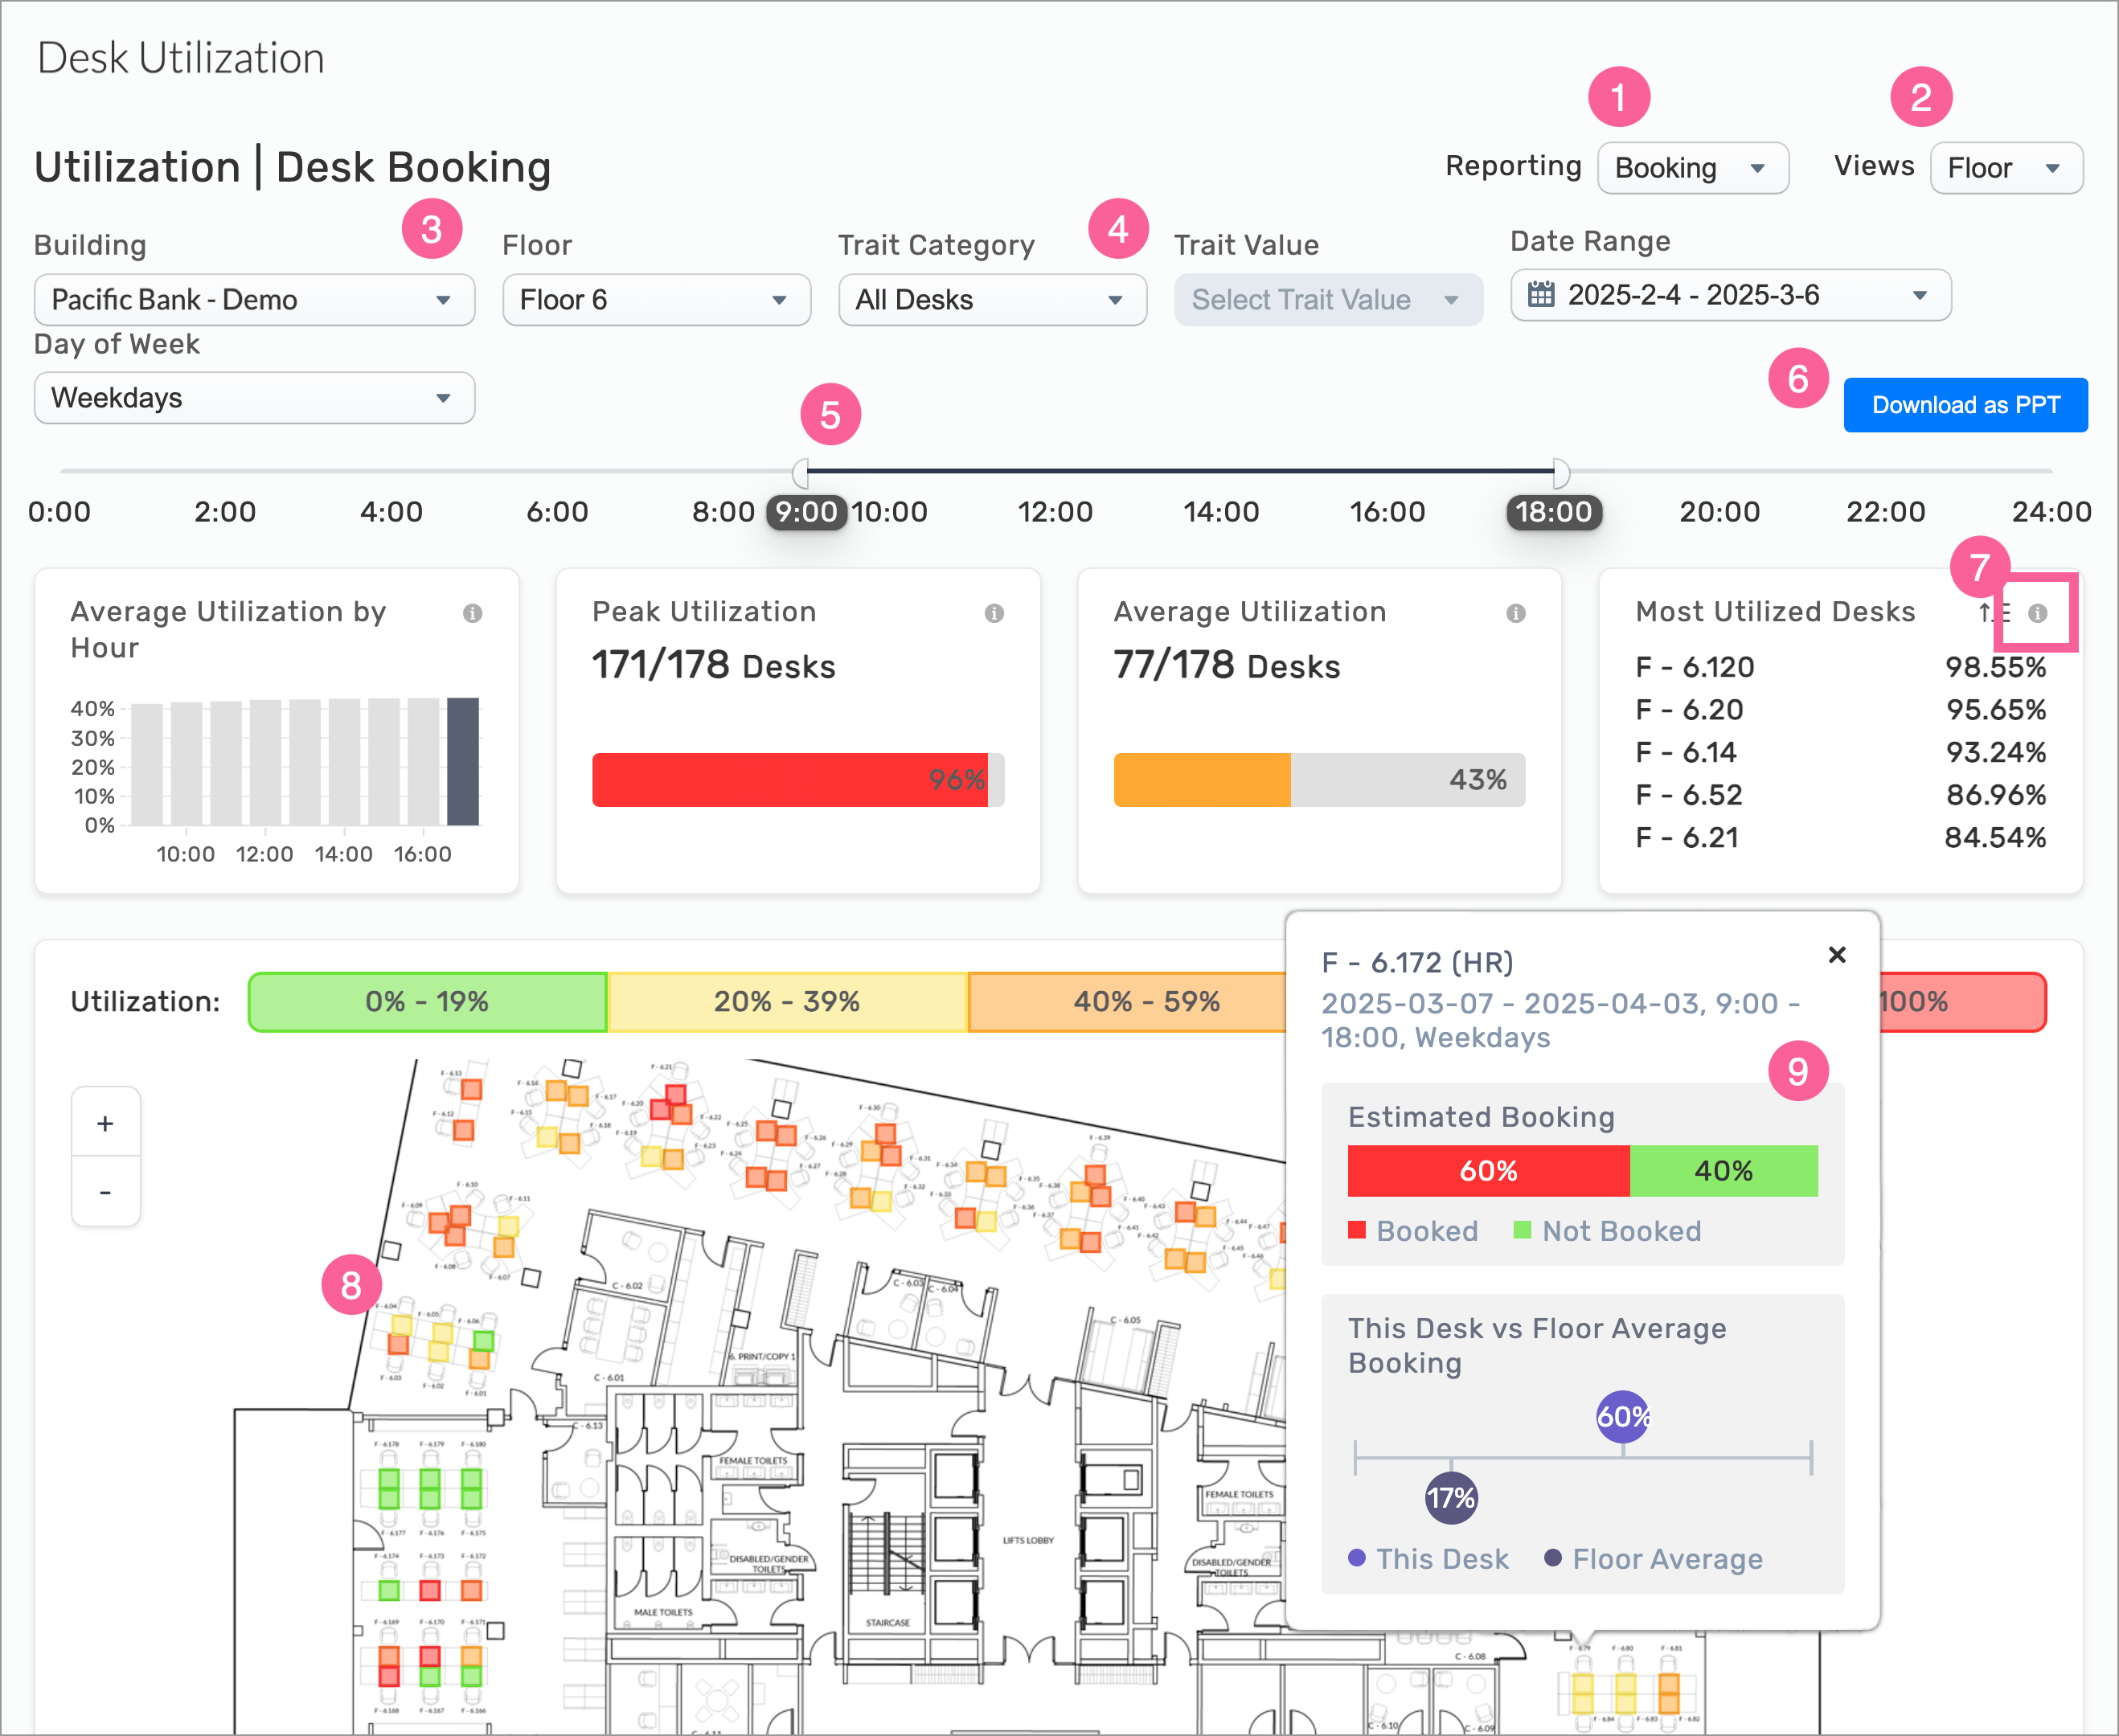Click the 0% - 19% utilization legend
Screen dimensions: 2119x1736
click(427, 1001)
